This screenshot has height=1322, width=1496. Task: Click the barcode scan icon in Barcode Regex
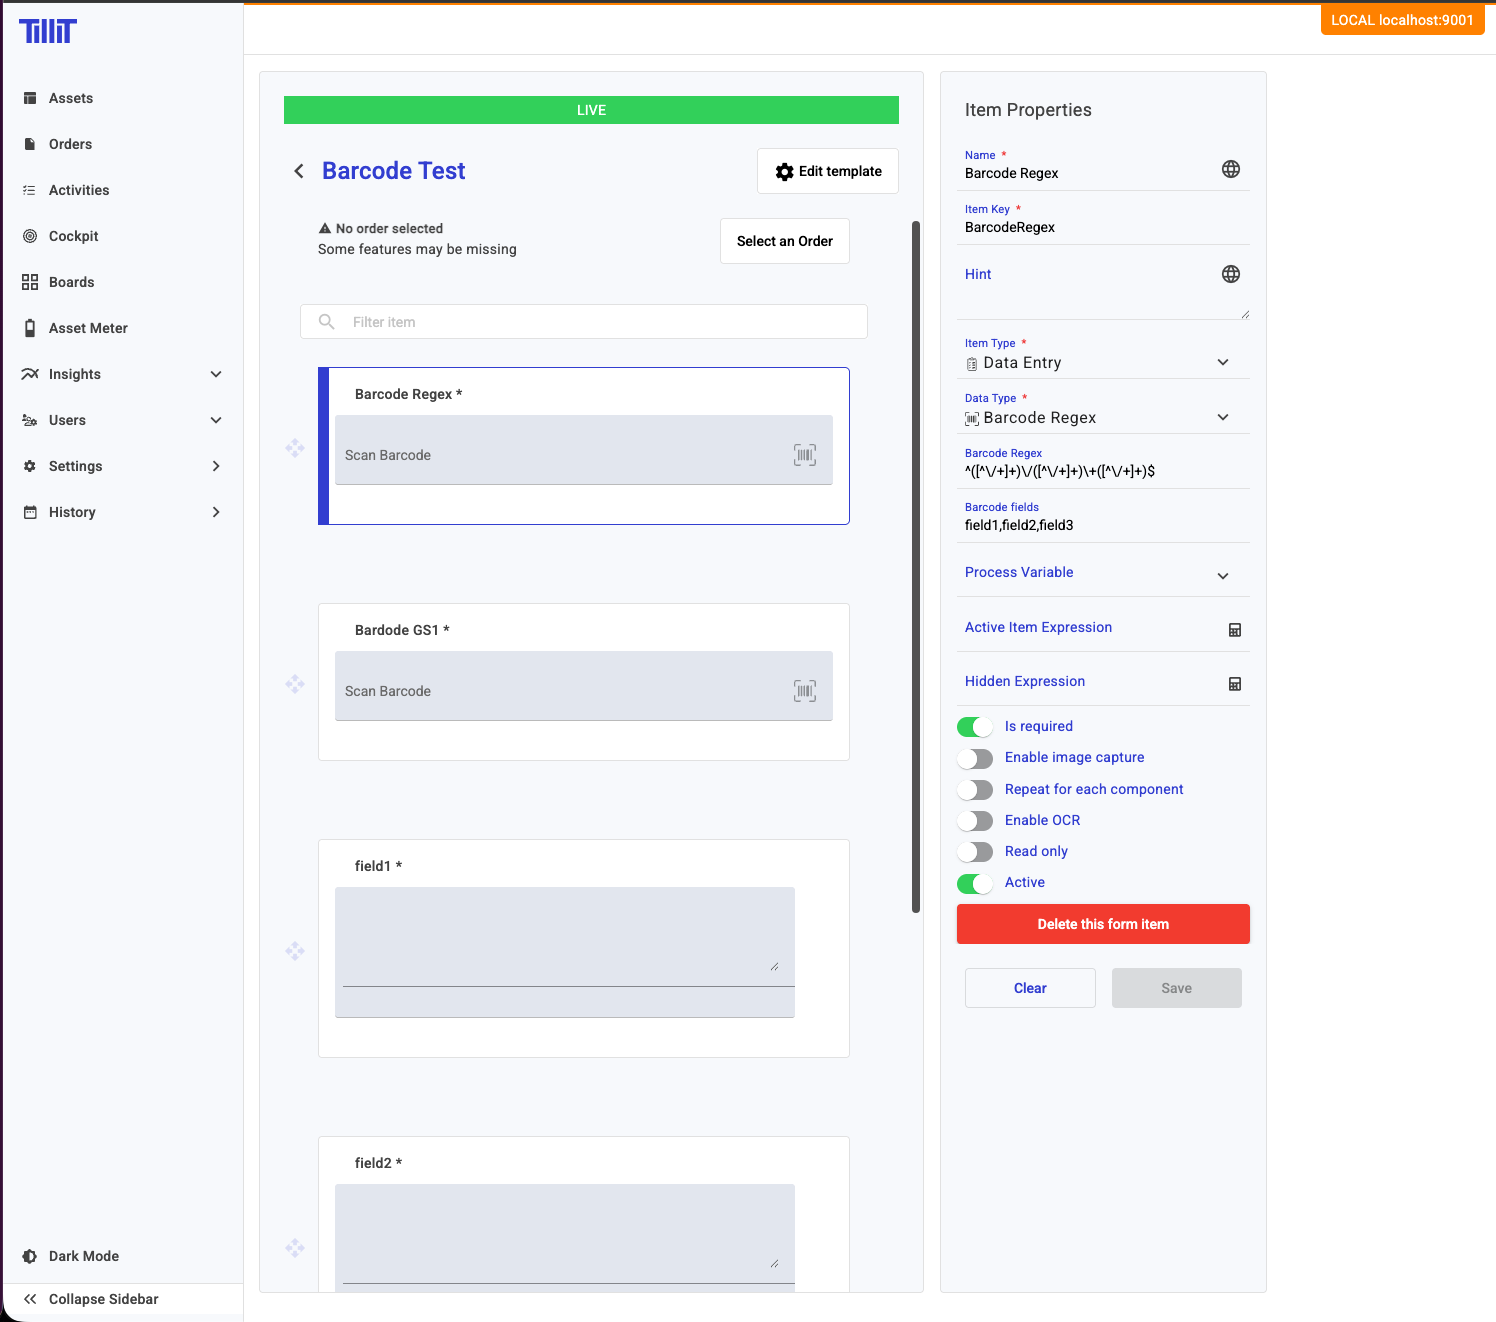click(x=805, y=455)
